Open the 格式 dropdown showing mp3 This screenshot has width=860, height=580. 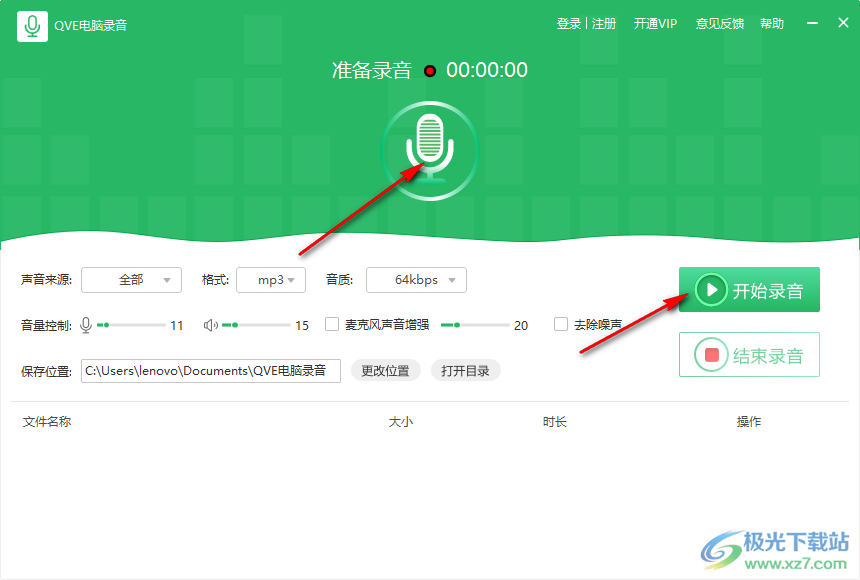[271, 280]
